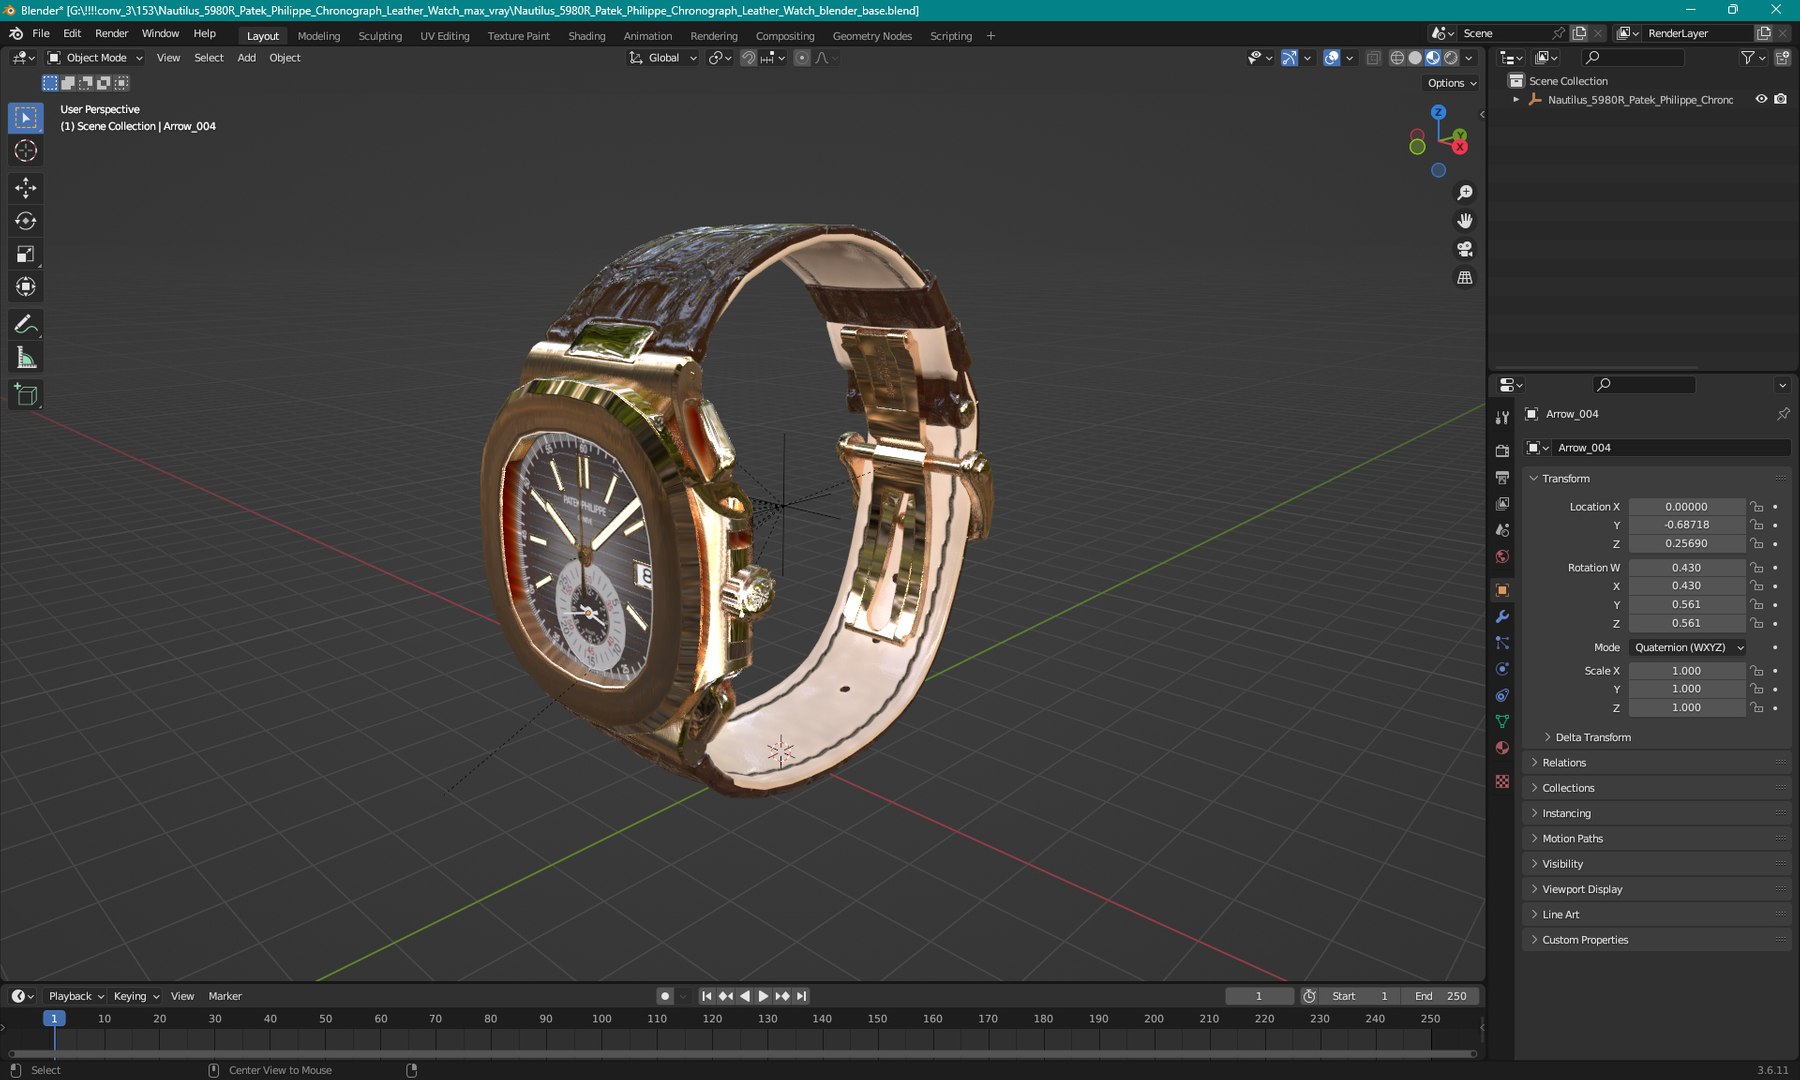Select the Add Cube tool
The height and width of the screenshot is (1080, 1800).
pos(26,395)
